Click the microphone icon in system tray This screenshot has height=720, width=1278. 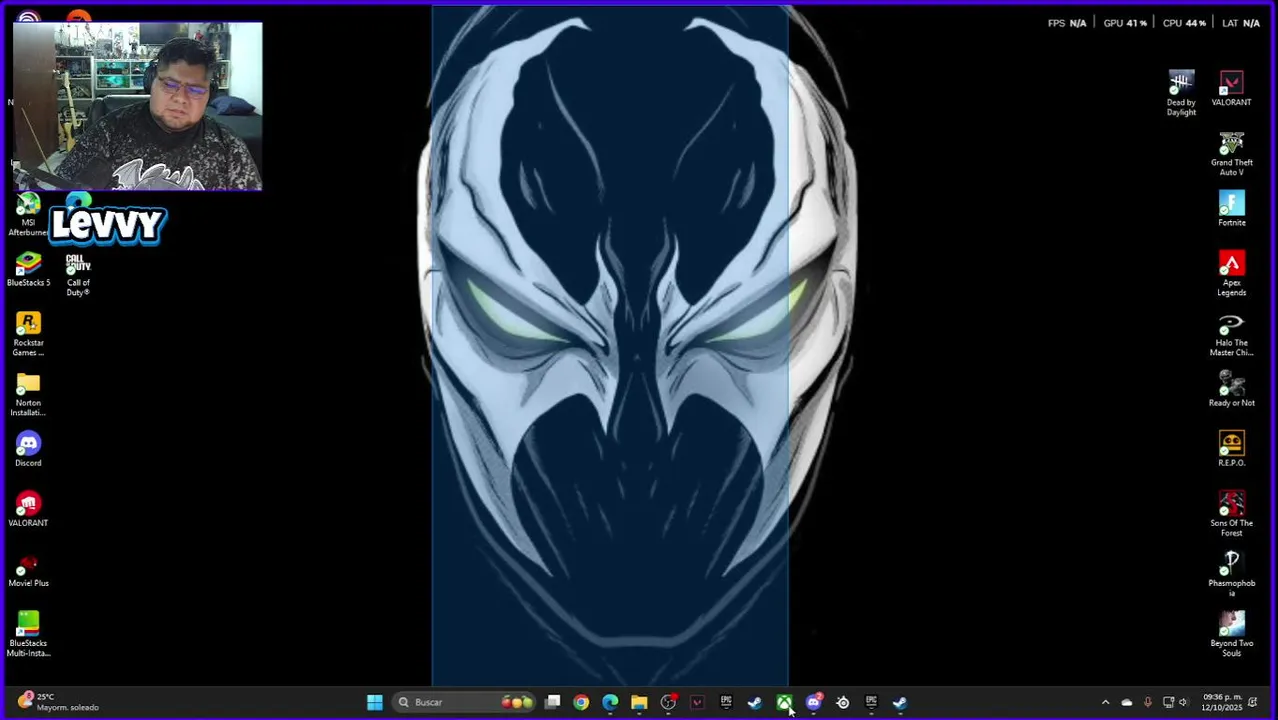pos(1148,703)
